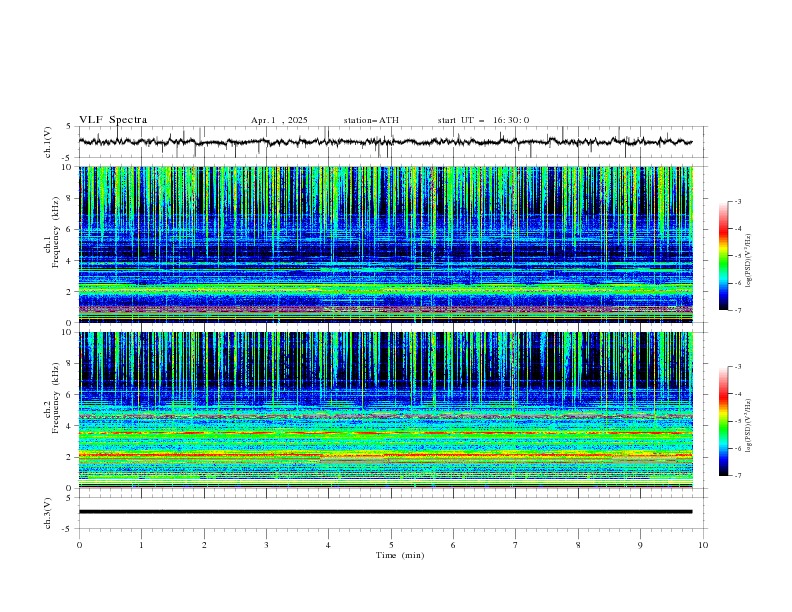Screen dimensions: 792x612
Task: Click the "8" kHz tick of ch.2 spectrogram
Action: coord(70,364)
